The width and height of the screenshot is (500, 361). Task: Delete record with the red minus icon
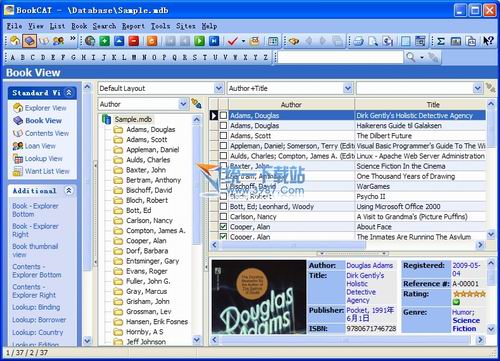point(134,41)
